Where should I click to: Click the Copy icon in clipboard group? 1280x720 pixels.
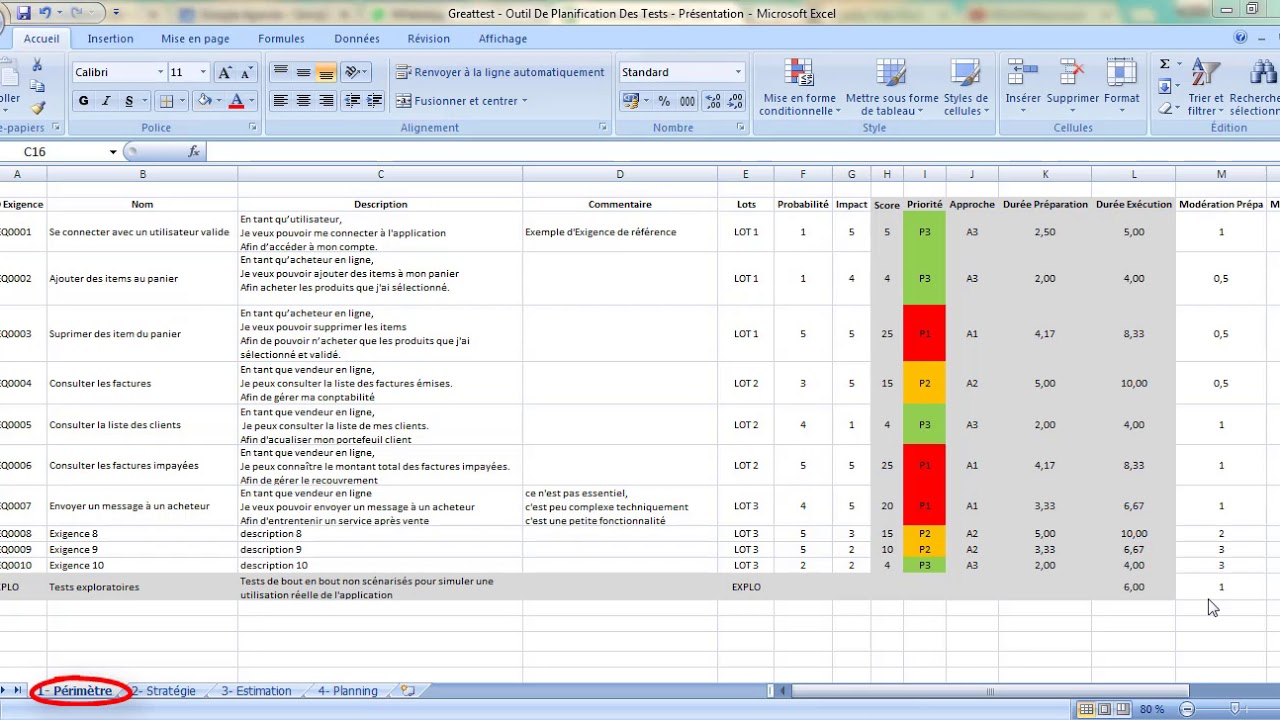tap(38, 86)
